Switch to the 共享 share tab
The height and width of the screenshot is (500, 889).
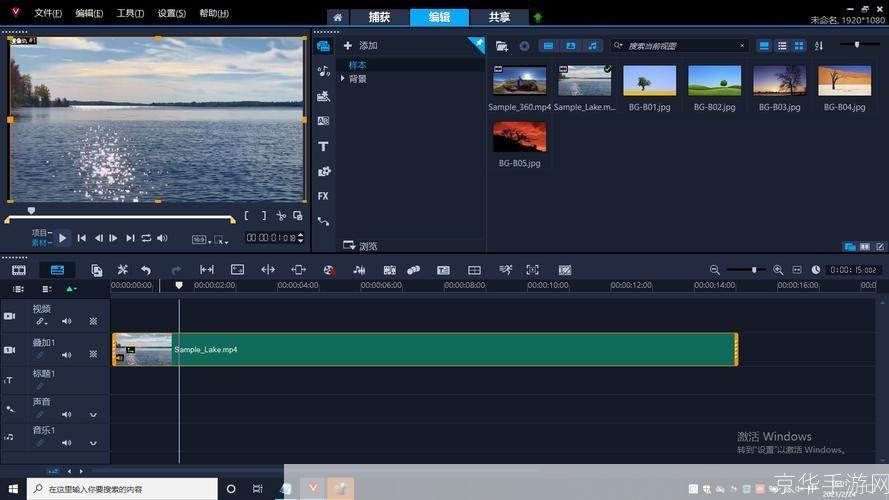point(499,17)
